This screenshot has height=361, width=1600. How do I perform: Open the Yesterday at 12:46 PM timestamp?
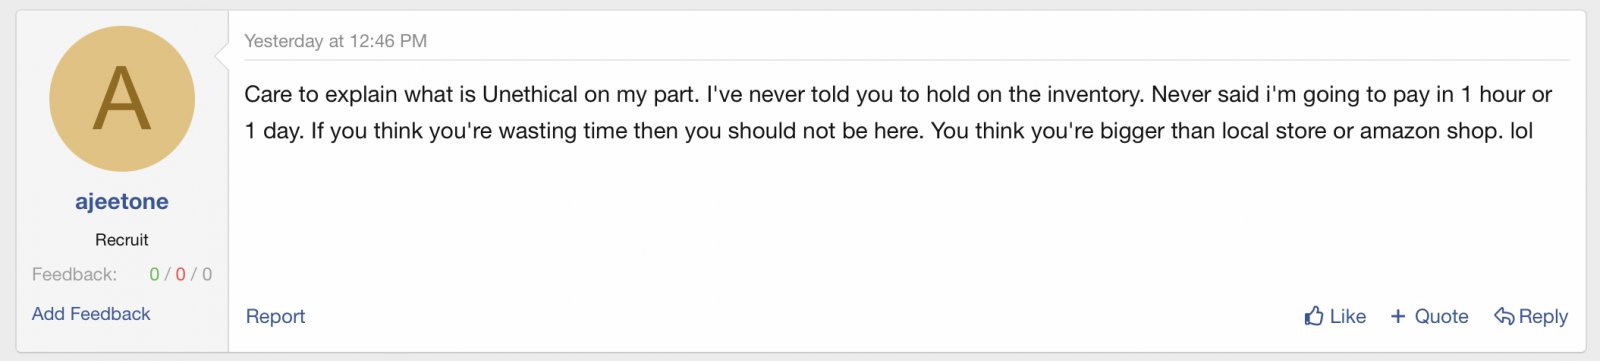(335, 41)
